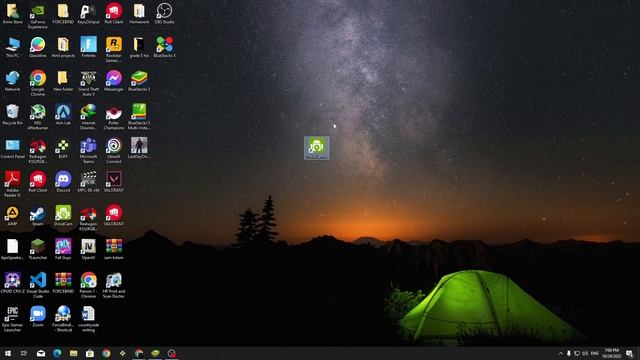Launch Microsoft Edge from taskbar
The width and height of the screenshot is (640, 360).
coord(57,353)
